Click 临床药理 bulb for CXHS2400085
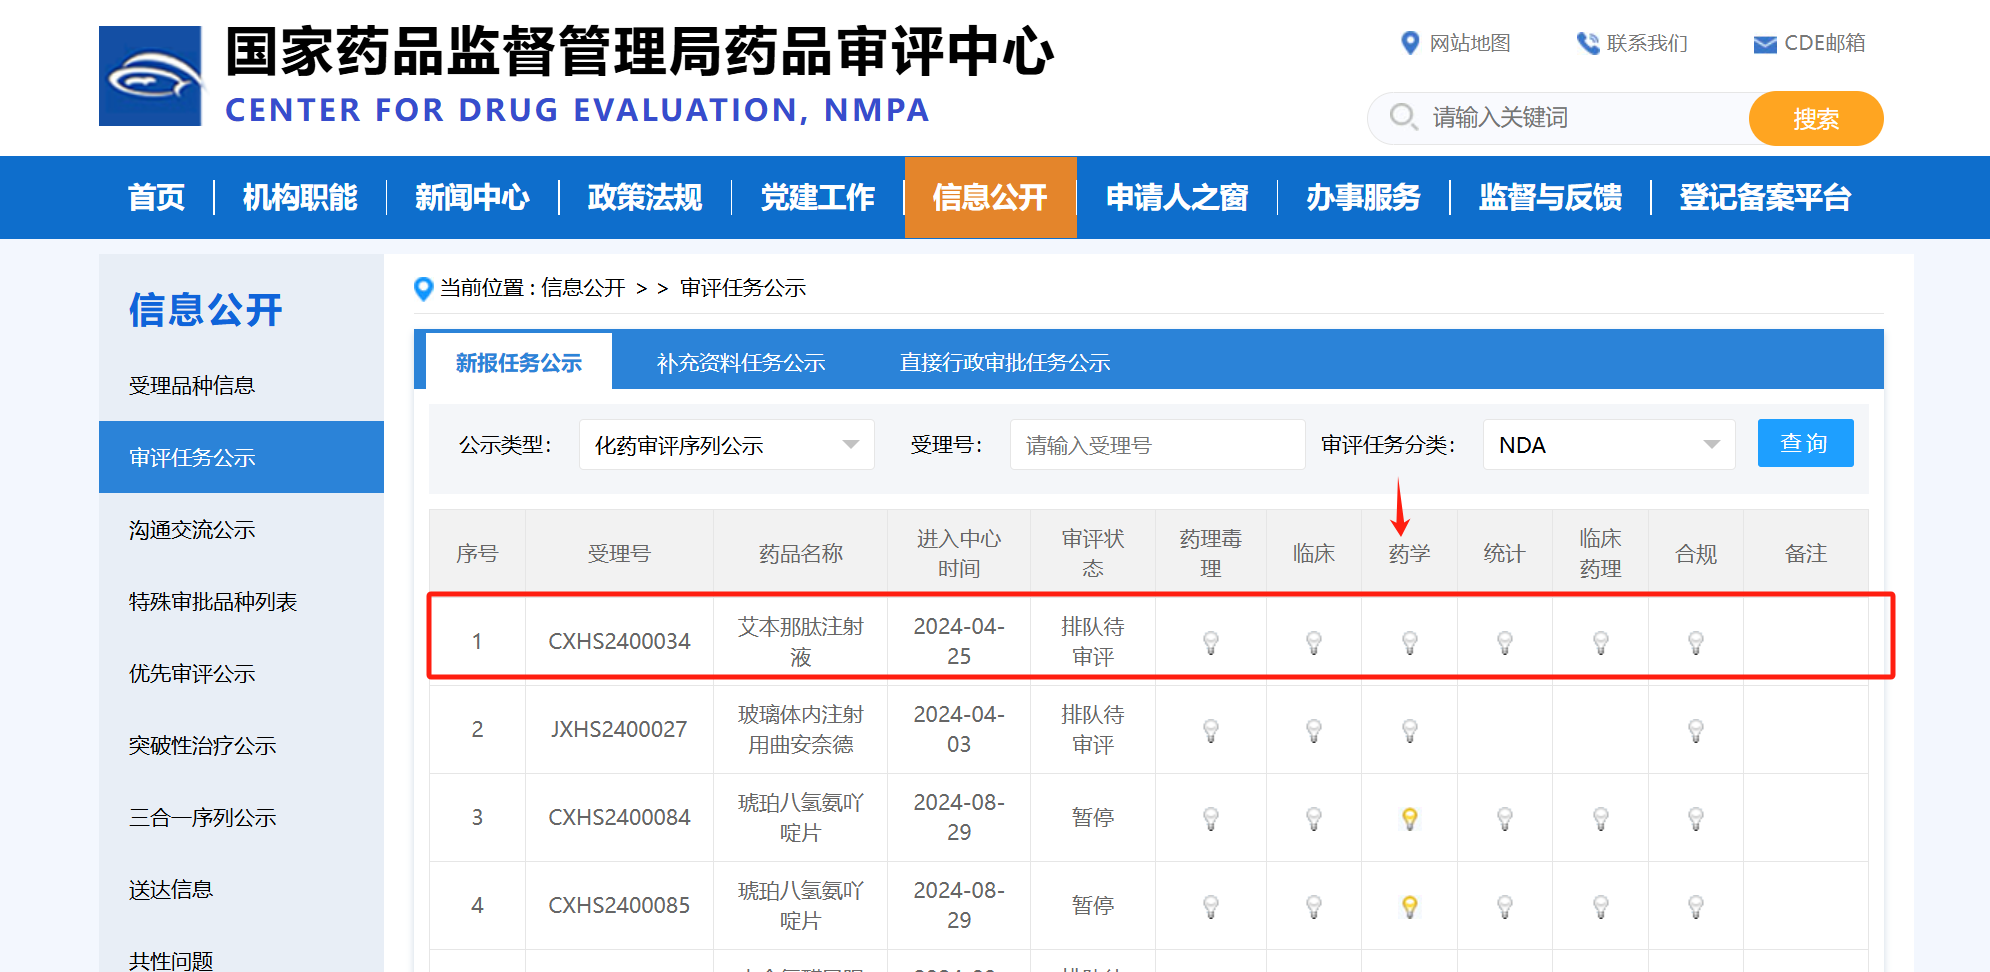Image resolution: width=1990 pixels, height=972 pixels. [1601, 906]
